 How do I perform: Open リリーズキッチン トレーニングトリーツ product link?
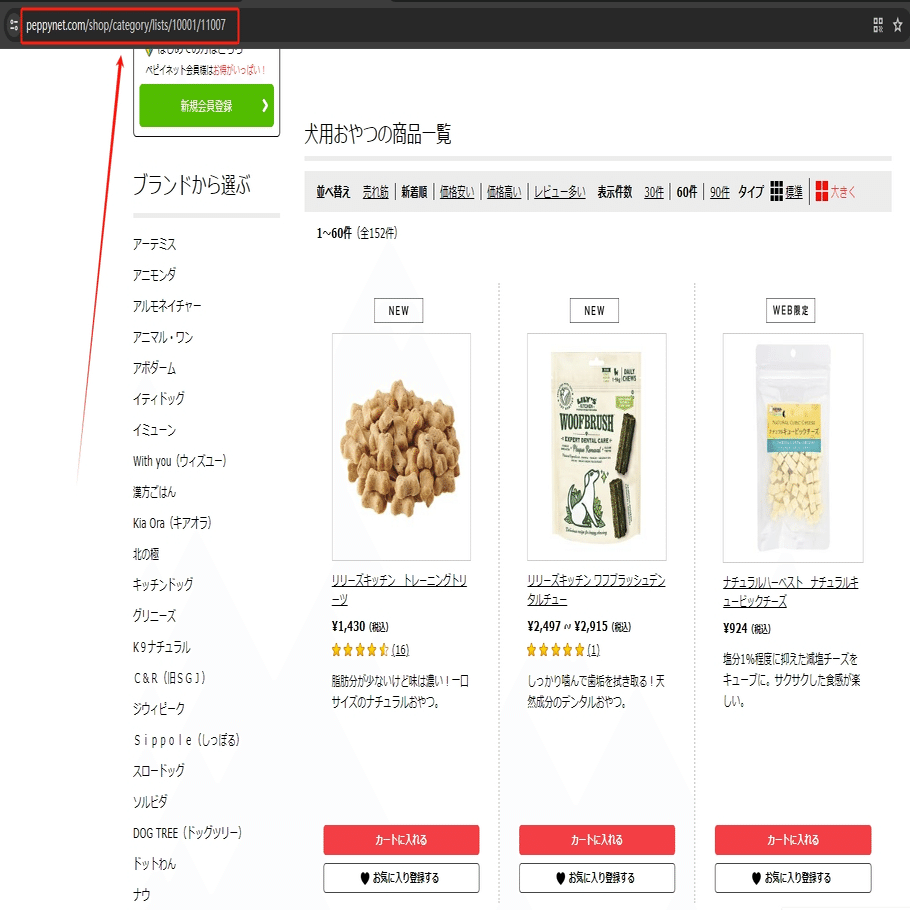click(x=399, y=590)
